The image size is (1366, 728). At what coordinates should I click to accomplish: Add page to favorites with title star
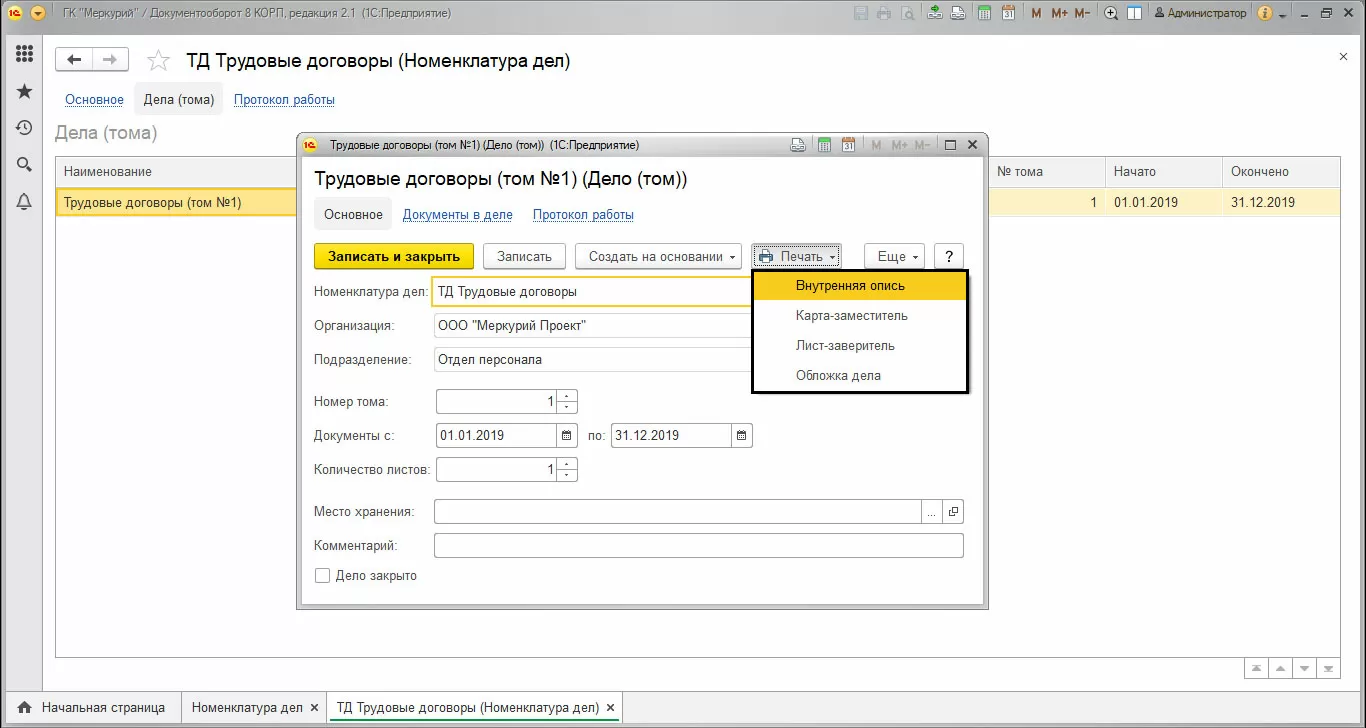click(x=158, y=61)
